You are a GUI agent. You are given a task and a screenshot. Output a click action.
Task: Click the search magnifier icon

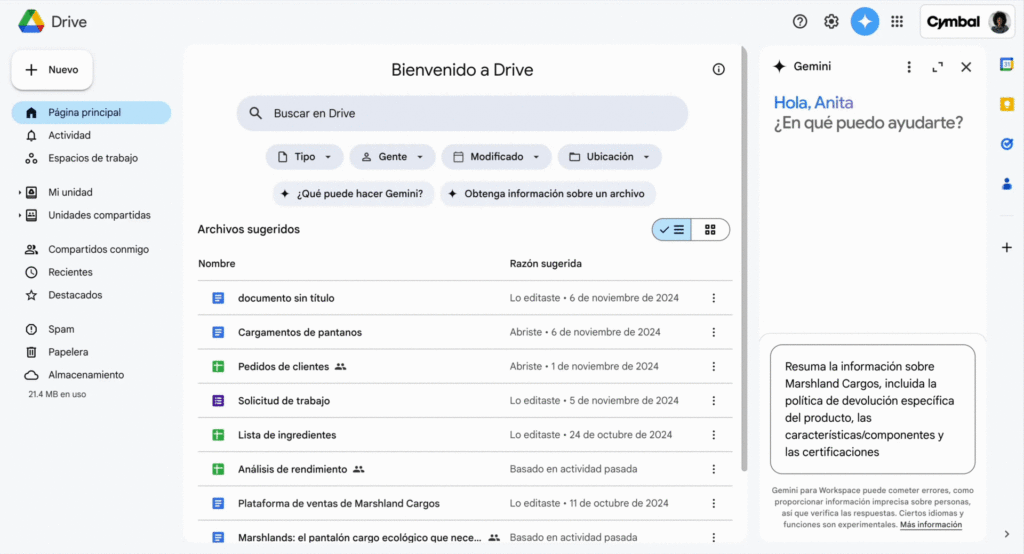255,113
